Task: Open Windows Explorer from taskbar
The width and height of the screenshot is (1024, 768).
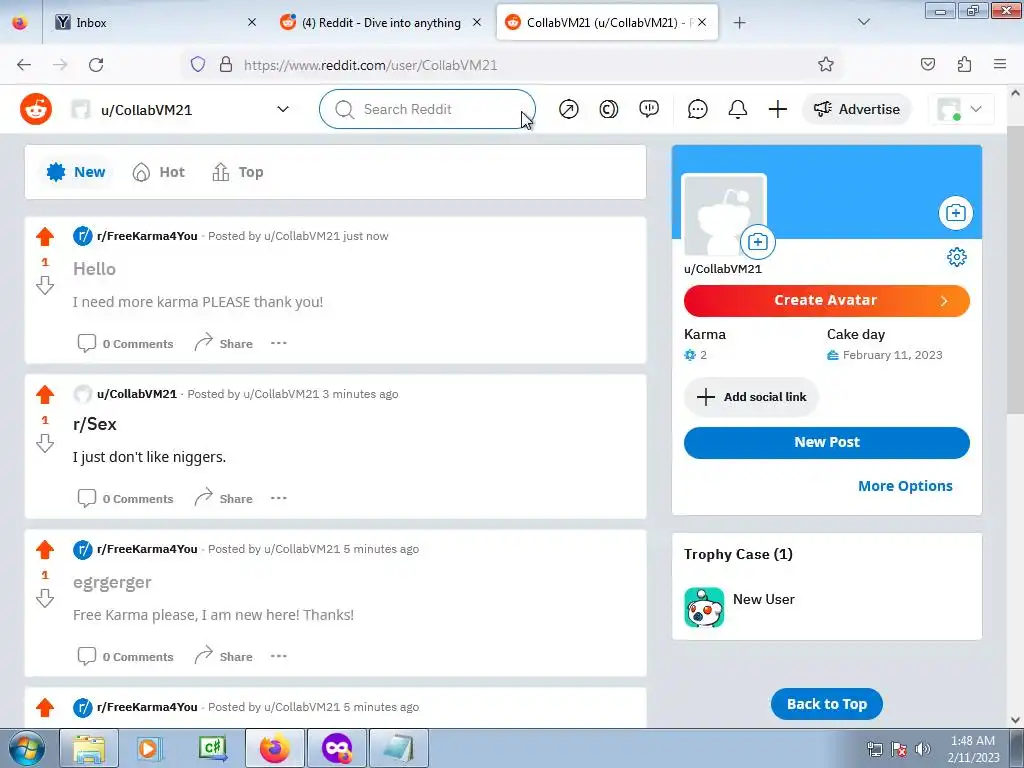Action: (x=89, y=748)
